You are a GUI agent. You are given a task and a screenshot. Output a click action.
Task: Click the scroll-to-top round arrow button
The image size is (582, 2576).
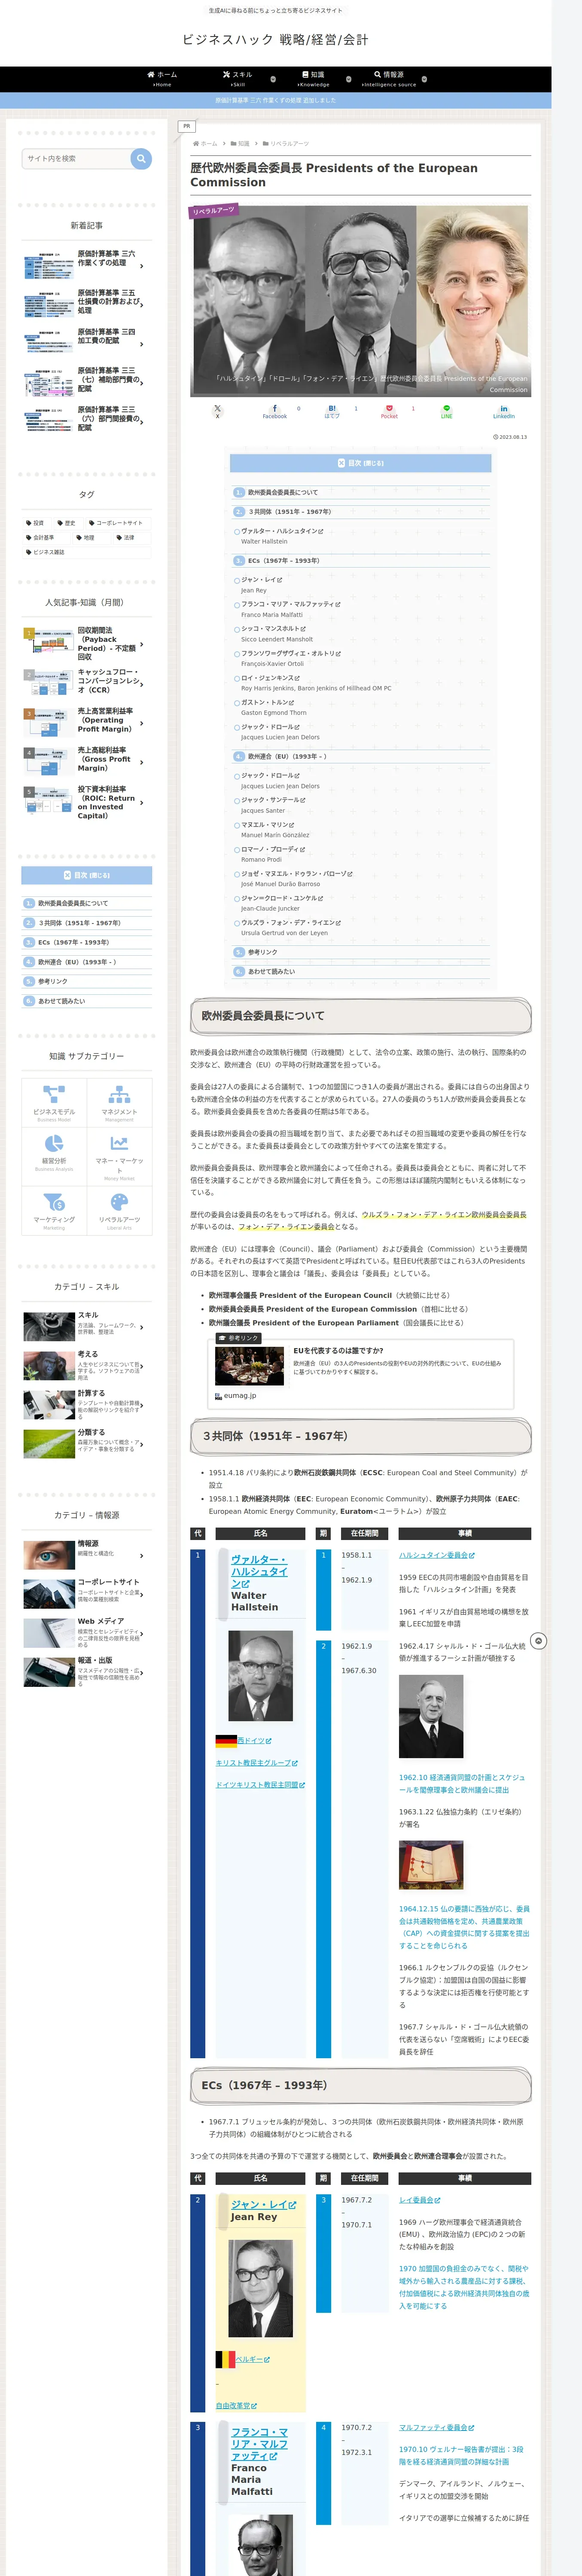[538, 1641]
